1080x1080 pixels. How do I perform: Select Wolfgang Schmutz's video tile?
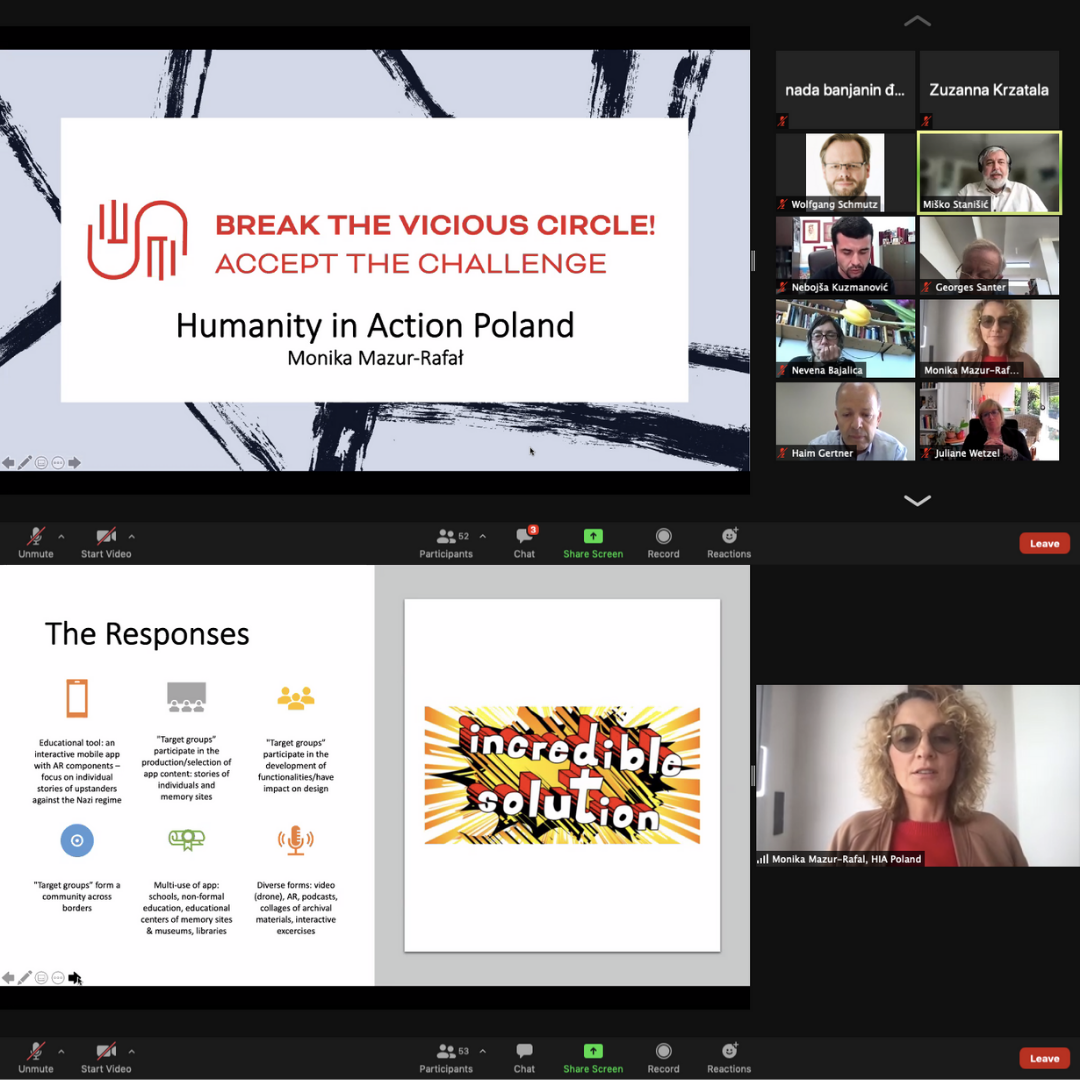(845, 172)
